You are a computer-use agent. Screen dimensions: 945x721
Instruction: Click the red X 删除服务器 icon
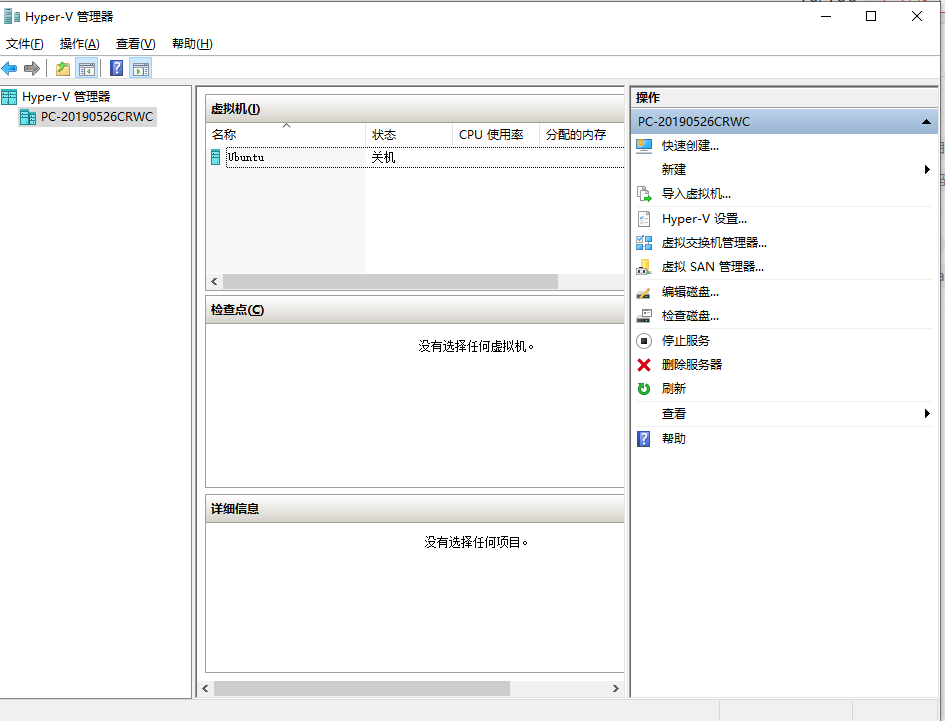click(x=644, y=365)
